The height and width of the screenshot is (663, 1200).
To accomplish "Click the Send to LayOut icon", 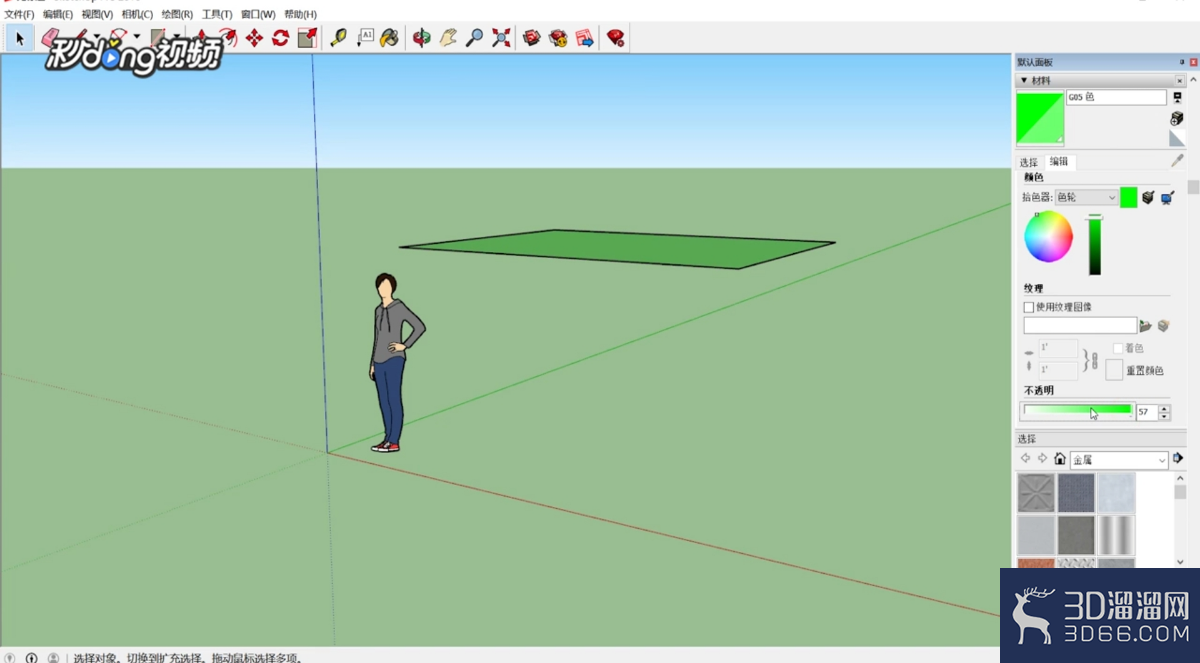I will pyautogui.click(x=585, y=38).
